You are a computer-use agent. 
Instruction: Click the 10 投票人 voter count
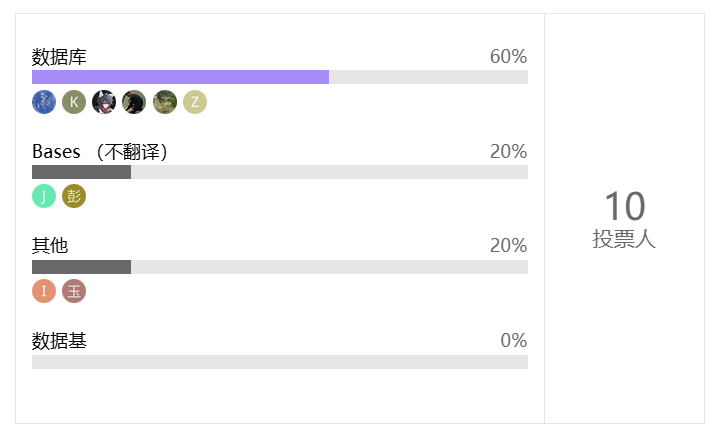[x=624, y=219]
